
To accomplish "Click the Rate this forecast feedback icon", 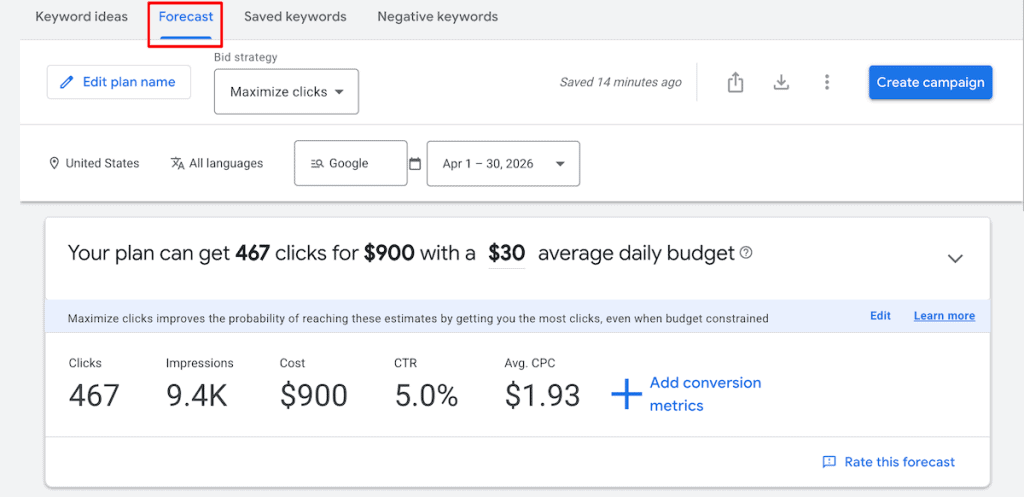I will [x=829, y=462].
